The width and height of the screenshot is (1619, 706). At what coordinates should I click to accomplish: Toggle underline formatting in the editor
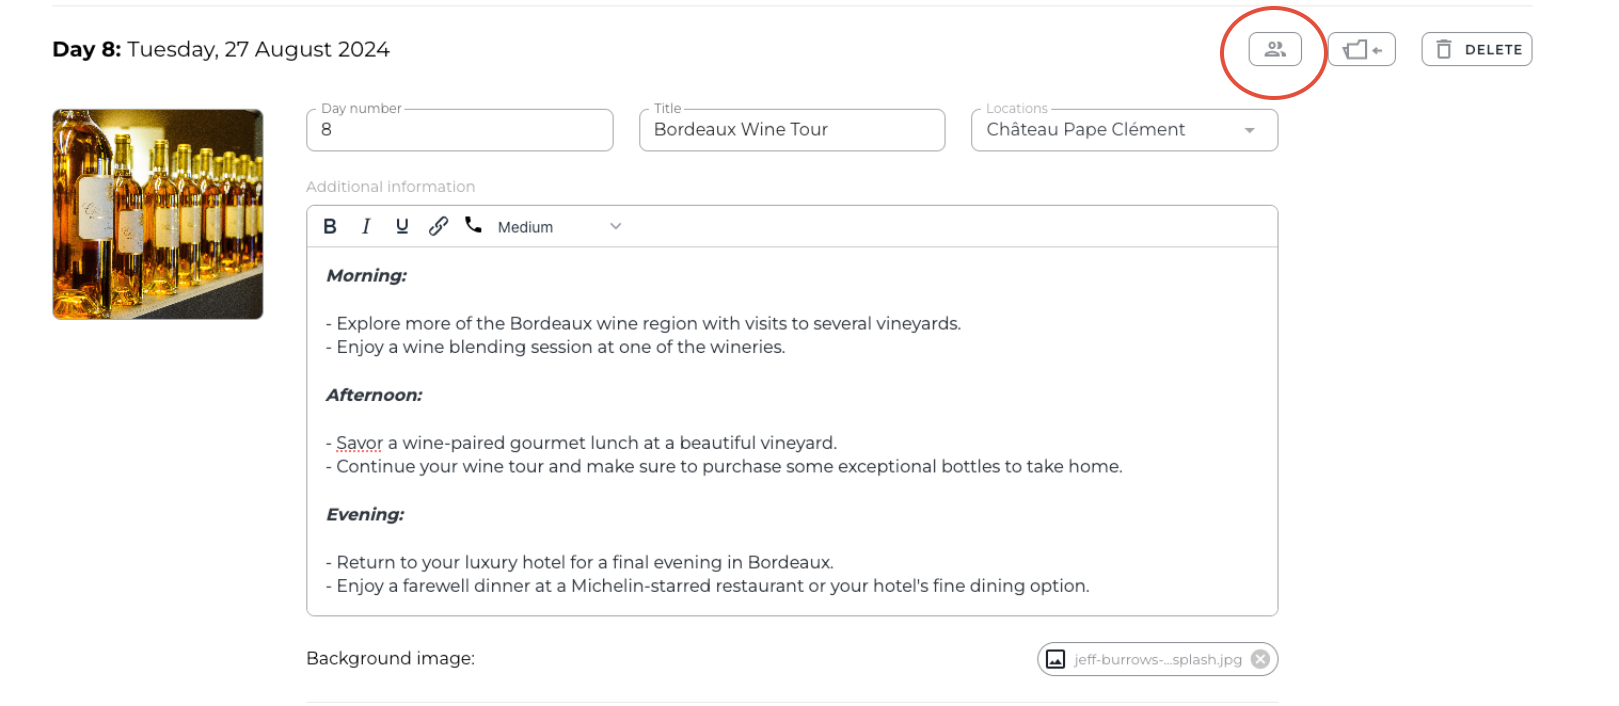(402, 227)
